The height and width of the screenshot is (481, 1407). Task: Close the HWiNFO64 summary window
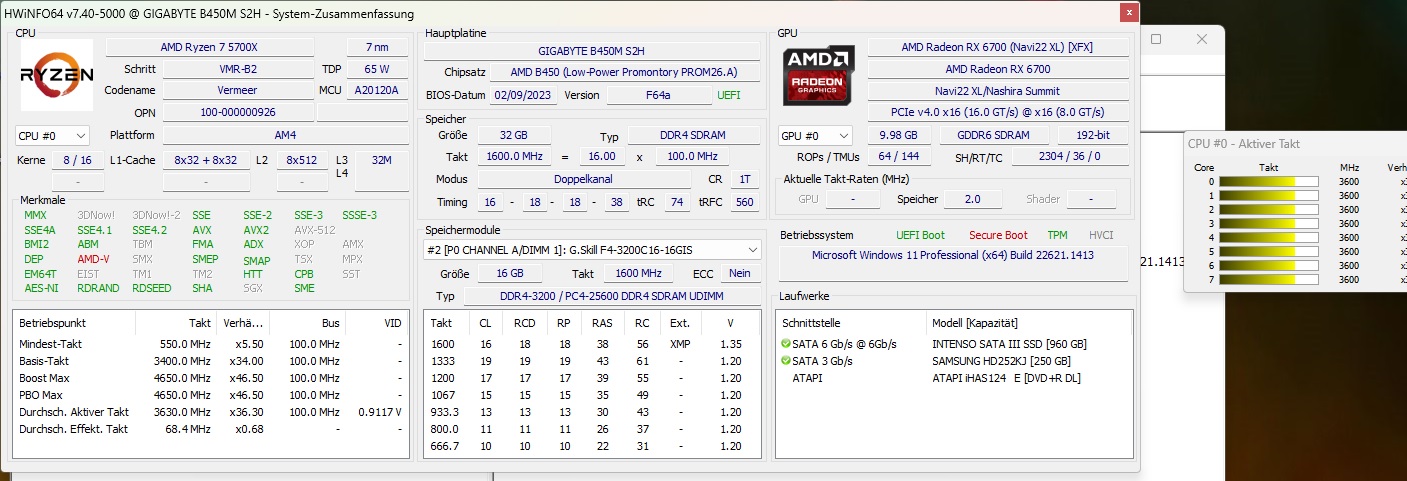(x=1129, y=12)
